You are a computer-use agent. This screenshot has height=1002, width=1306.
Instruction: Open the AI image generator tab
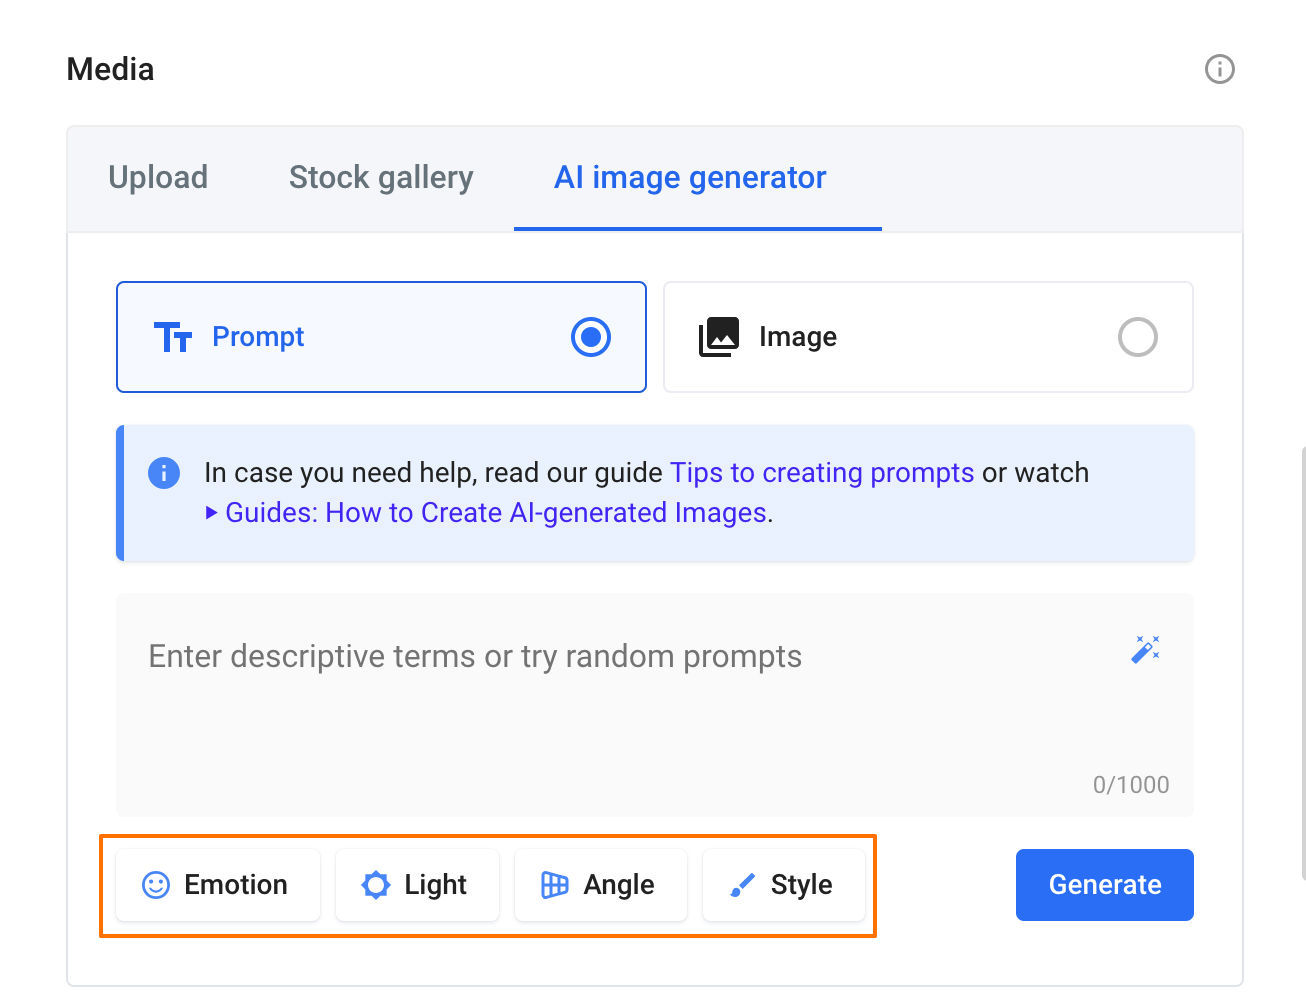[690, 178]
